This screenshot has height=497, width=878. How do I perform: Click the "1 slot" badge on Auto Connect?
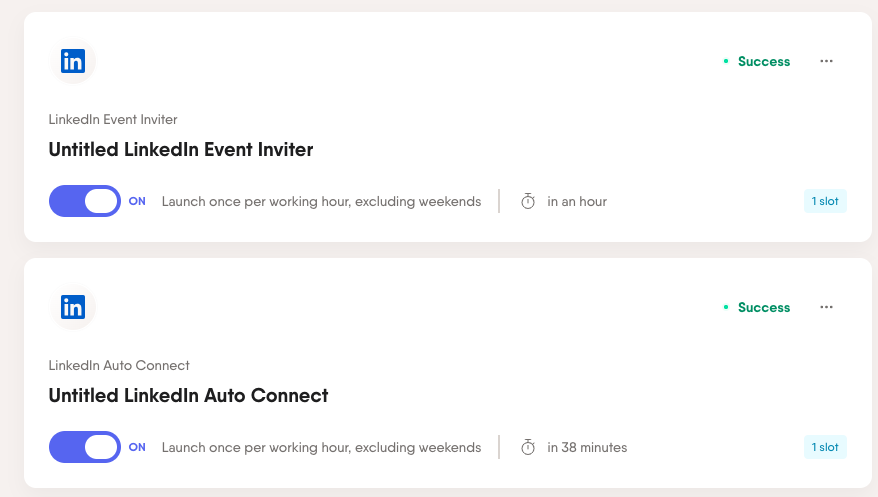pyautogui.click(x=825, y=447)
